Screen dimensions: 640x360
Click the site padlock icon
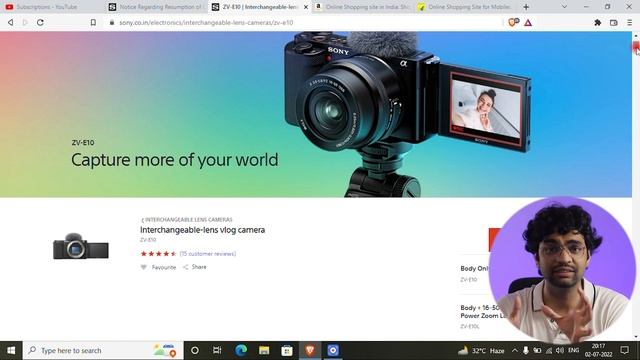coord(112,22)
